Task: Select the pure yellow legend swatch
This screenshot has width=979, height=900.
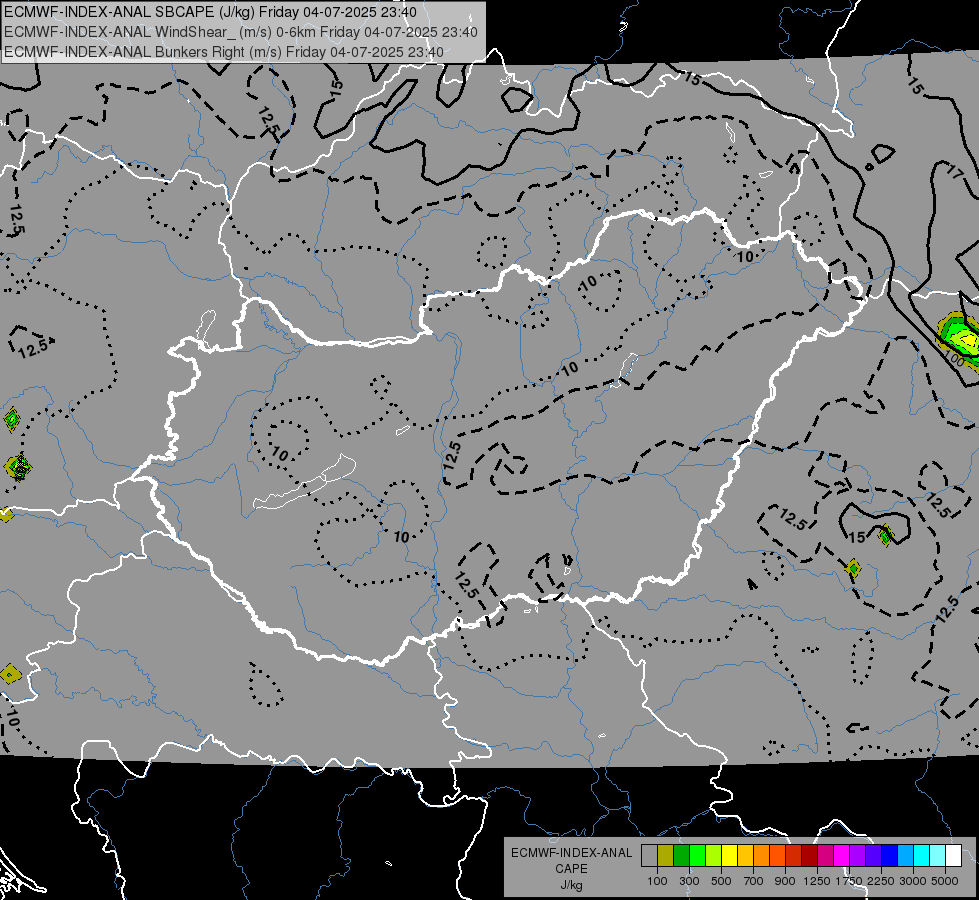Action: (730, 856)
